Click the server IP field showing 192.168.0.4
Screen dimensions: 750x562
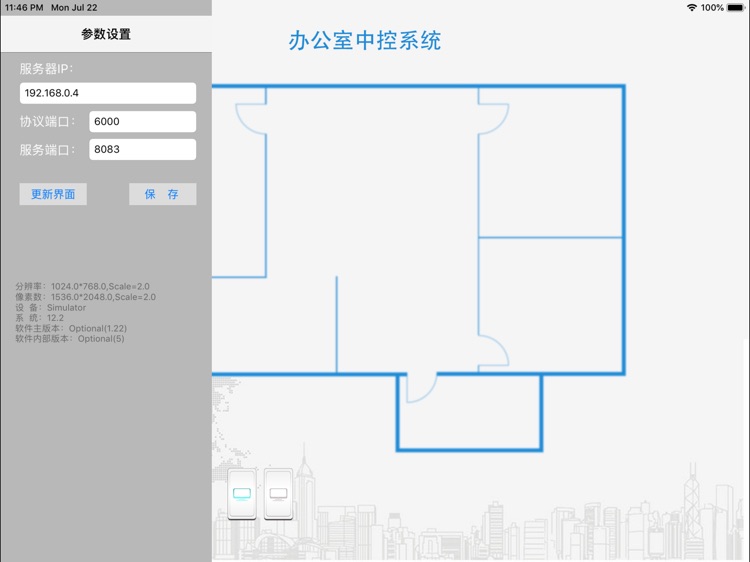tap(108, 93)
